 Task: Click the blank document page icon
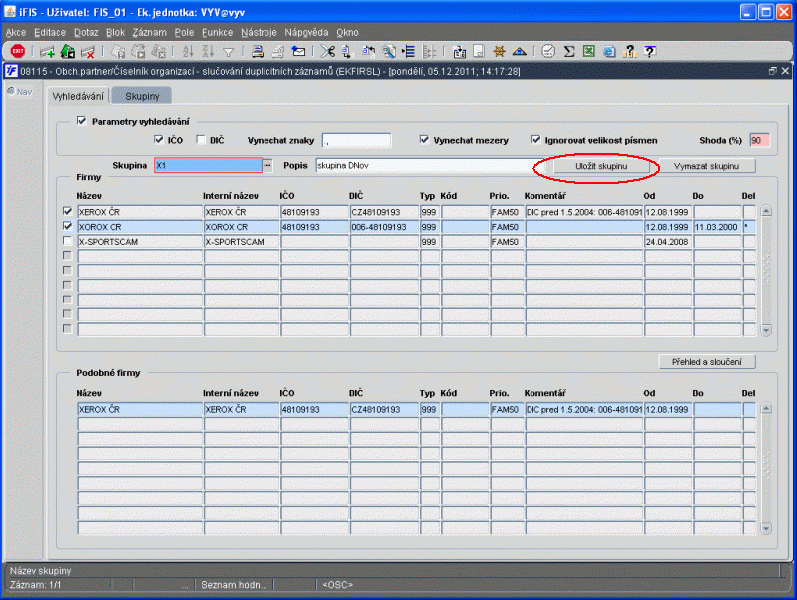click(x=479, y=51)
